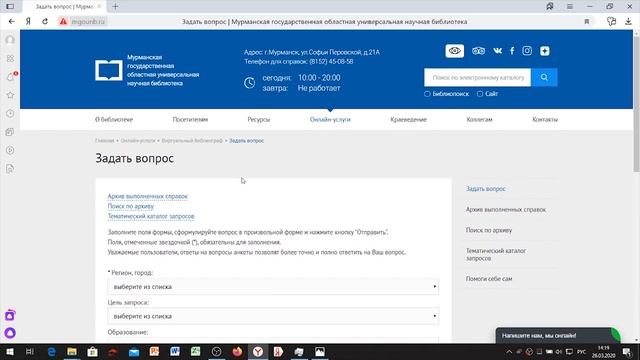Click the white plus social icon
Screen dimensions: 640x360
(x=544, y=51)
